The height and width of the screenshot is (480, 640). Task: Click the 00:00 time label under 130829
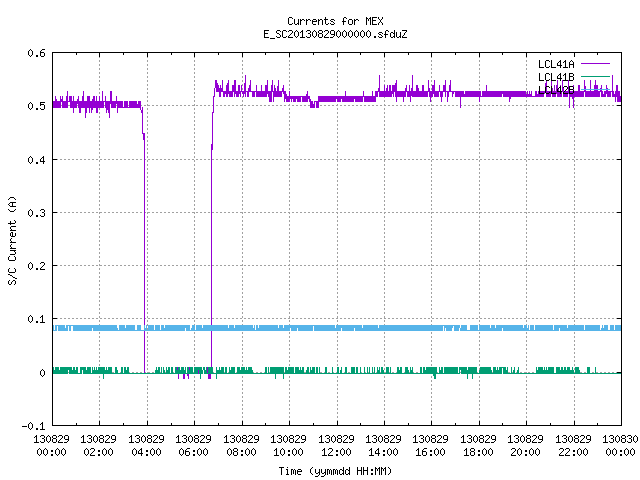pyautogui.click(x=51, y=452)
